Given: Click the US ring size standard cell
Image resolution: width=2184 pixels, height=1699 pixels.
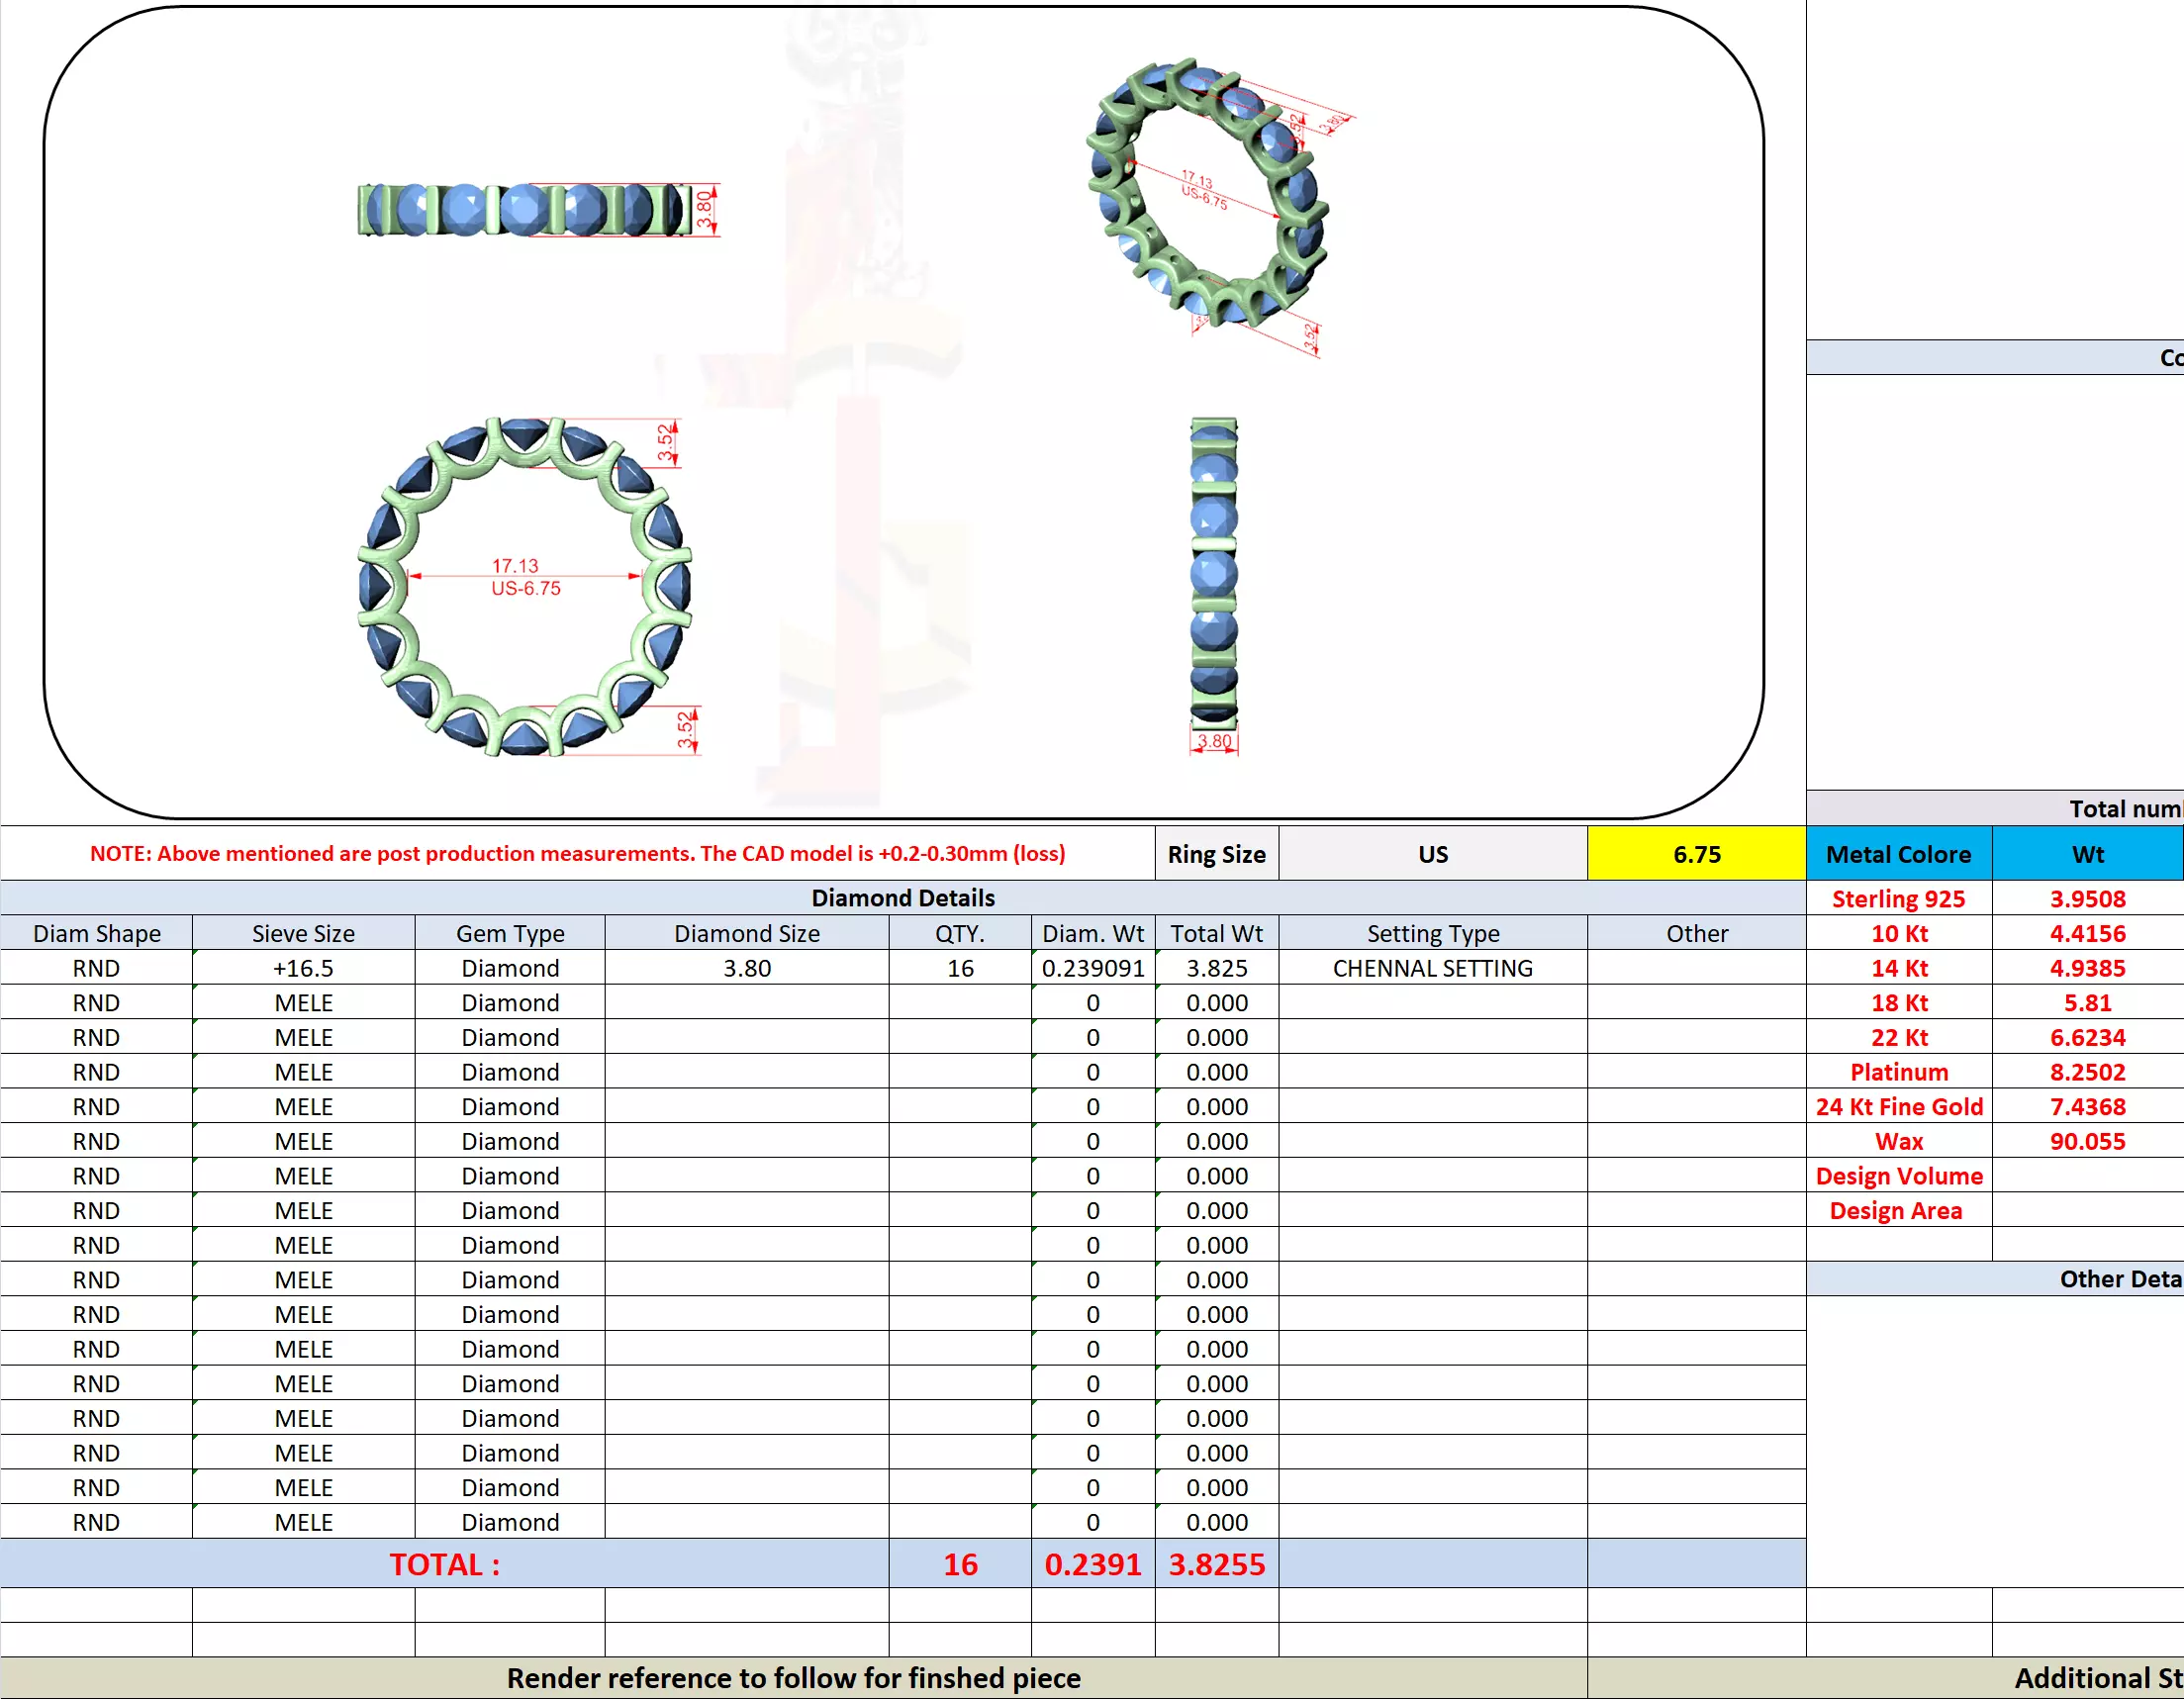Looking at the screenshot, I should coord(1432,854).
